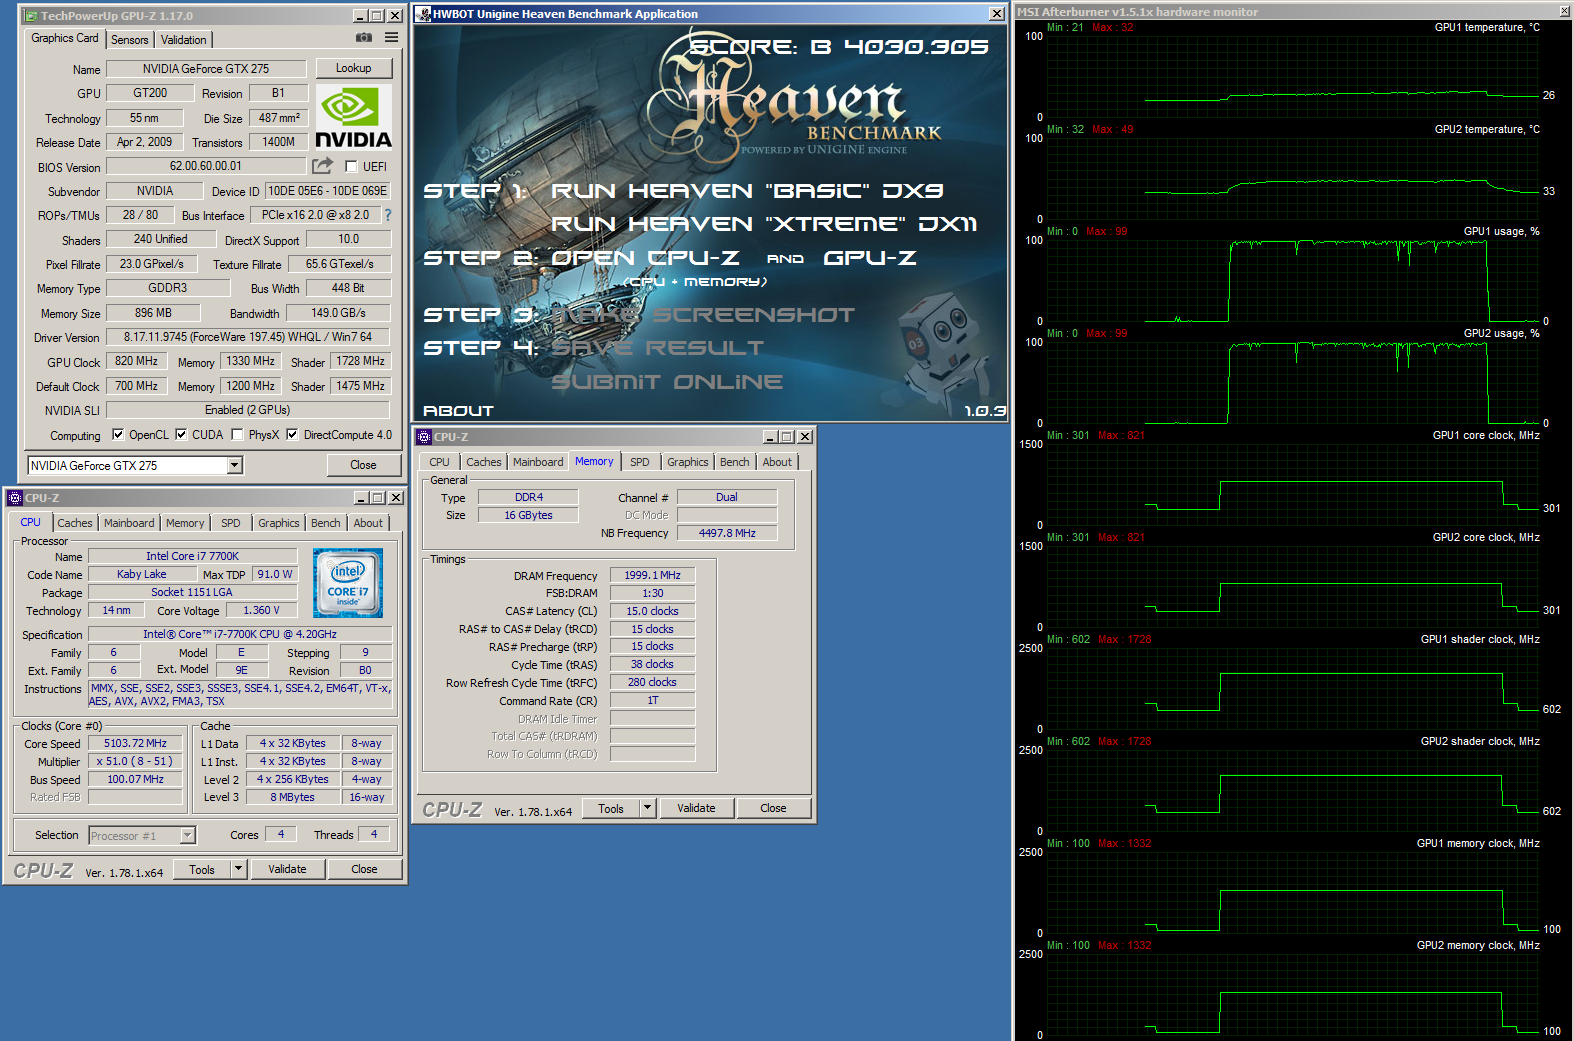Click the GPU1 temperature graph in Afterburner
The width and height of the screenshot is (1574, 1041).
tap(1292, 76)
